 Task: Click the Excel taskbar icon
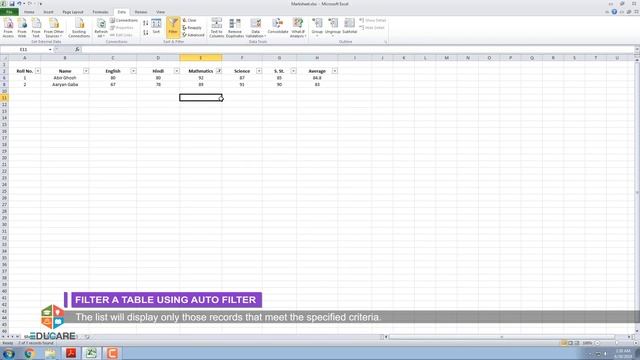click(91, 353)
